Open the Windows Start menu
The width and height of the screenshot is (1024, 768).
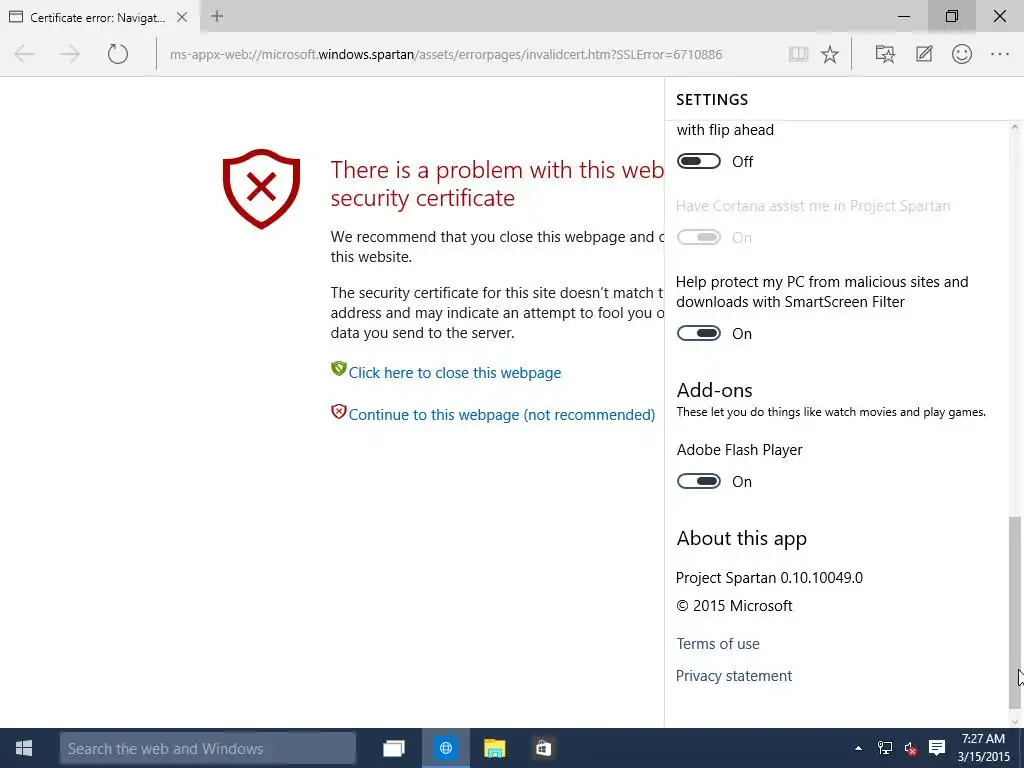point(24,748)
